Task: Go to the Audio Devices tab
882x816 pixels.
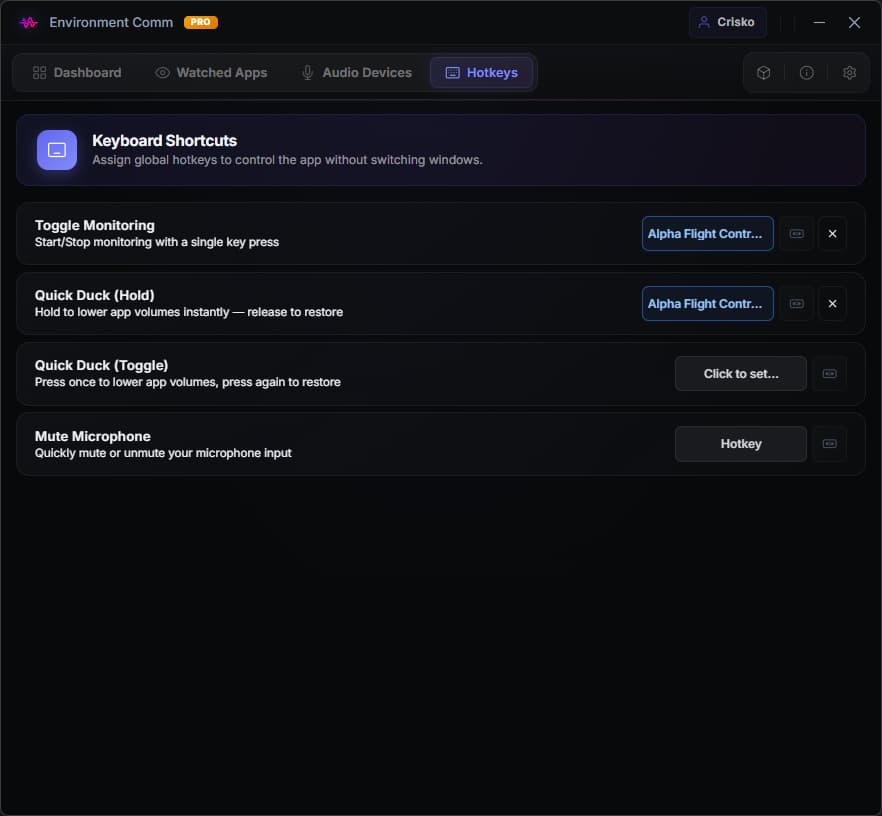Action: coord(356,73)
